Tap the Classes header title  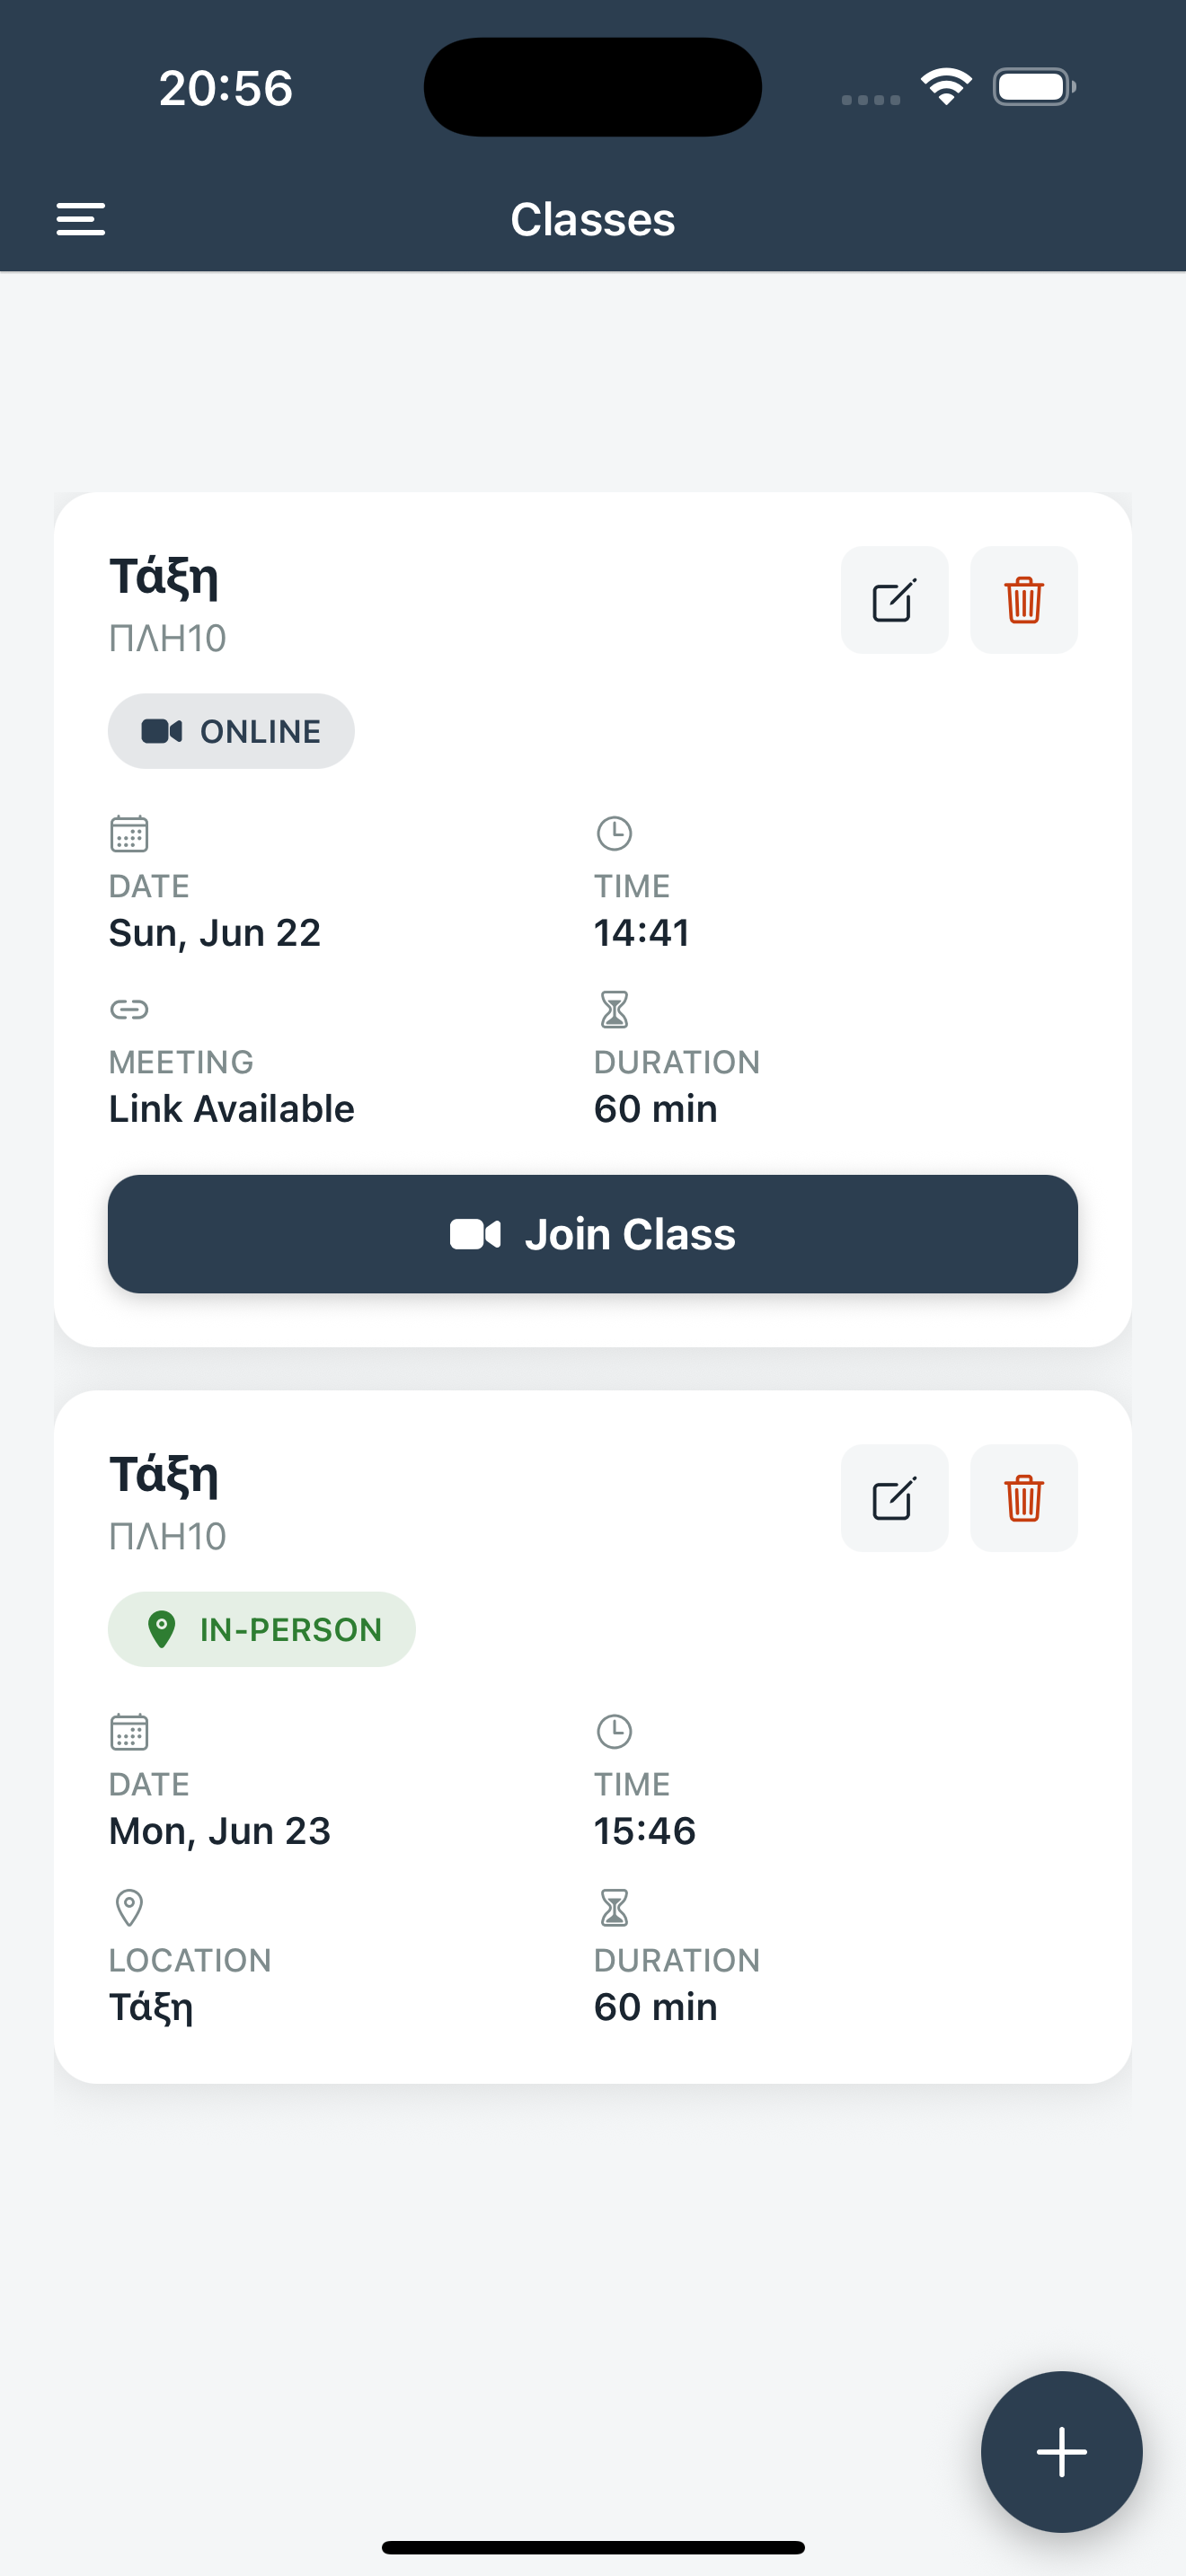(x=593, y=219)
